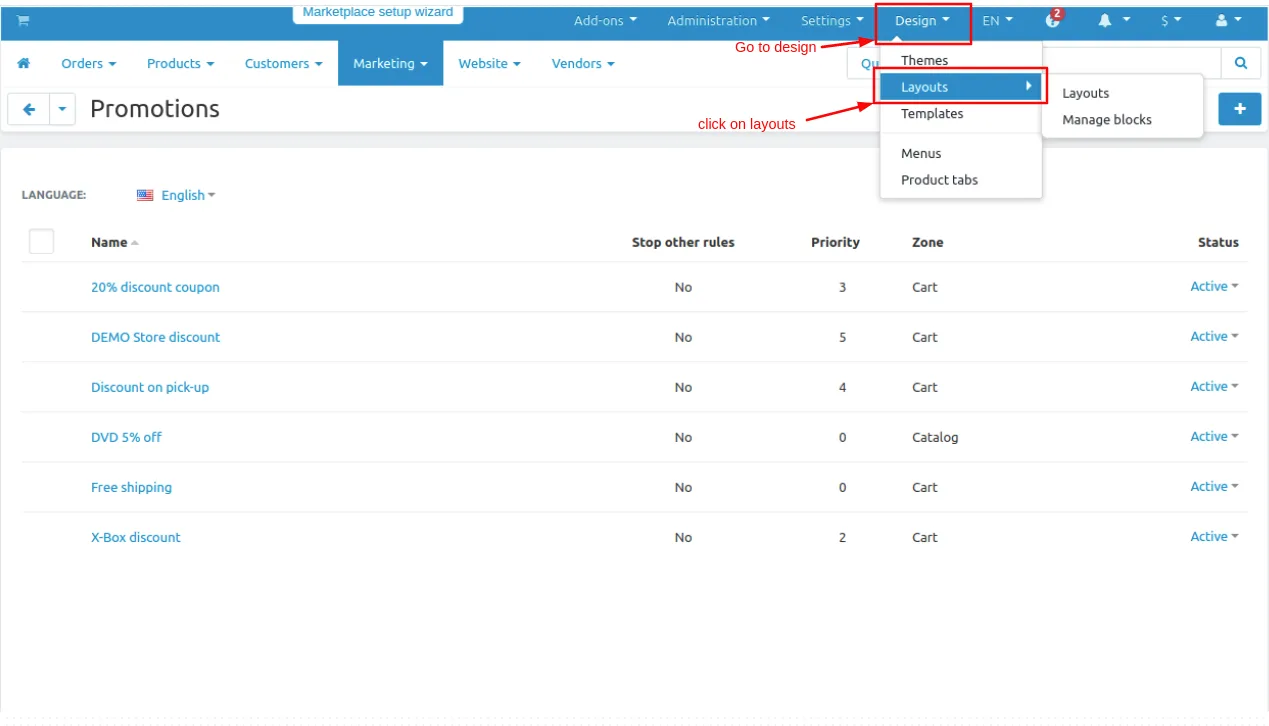This screenshot has height=726, width=1269.
Task: Open English language selector dropdown
Action: pos(176,195)
